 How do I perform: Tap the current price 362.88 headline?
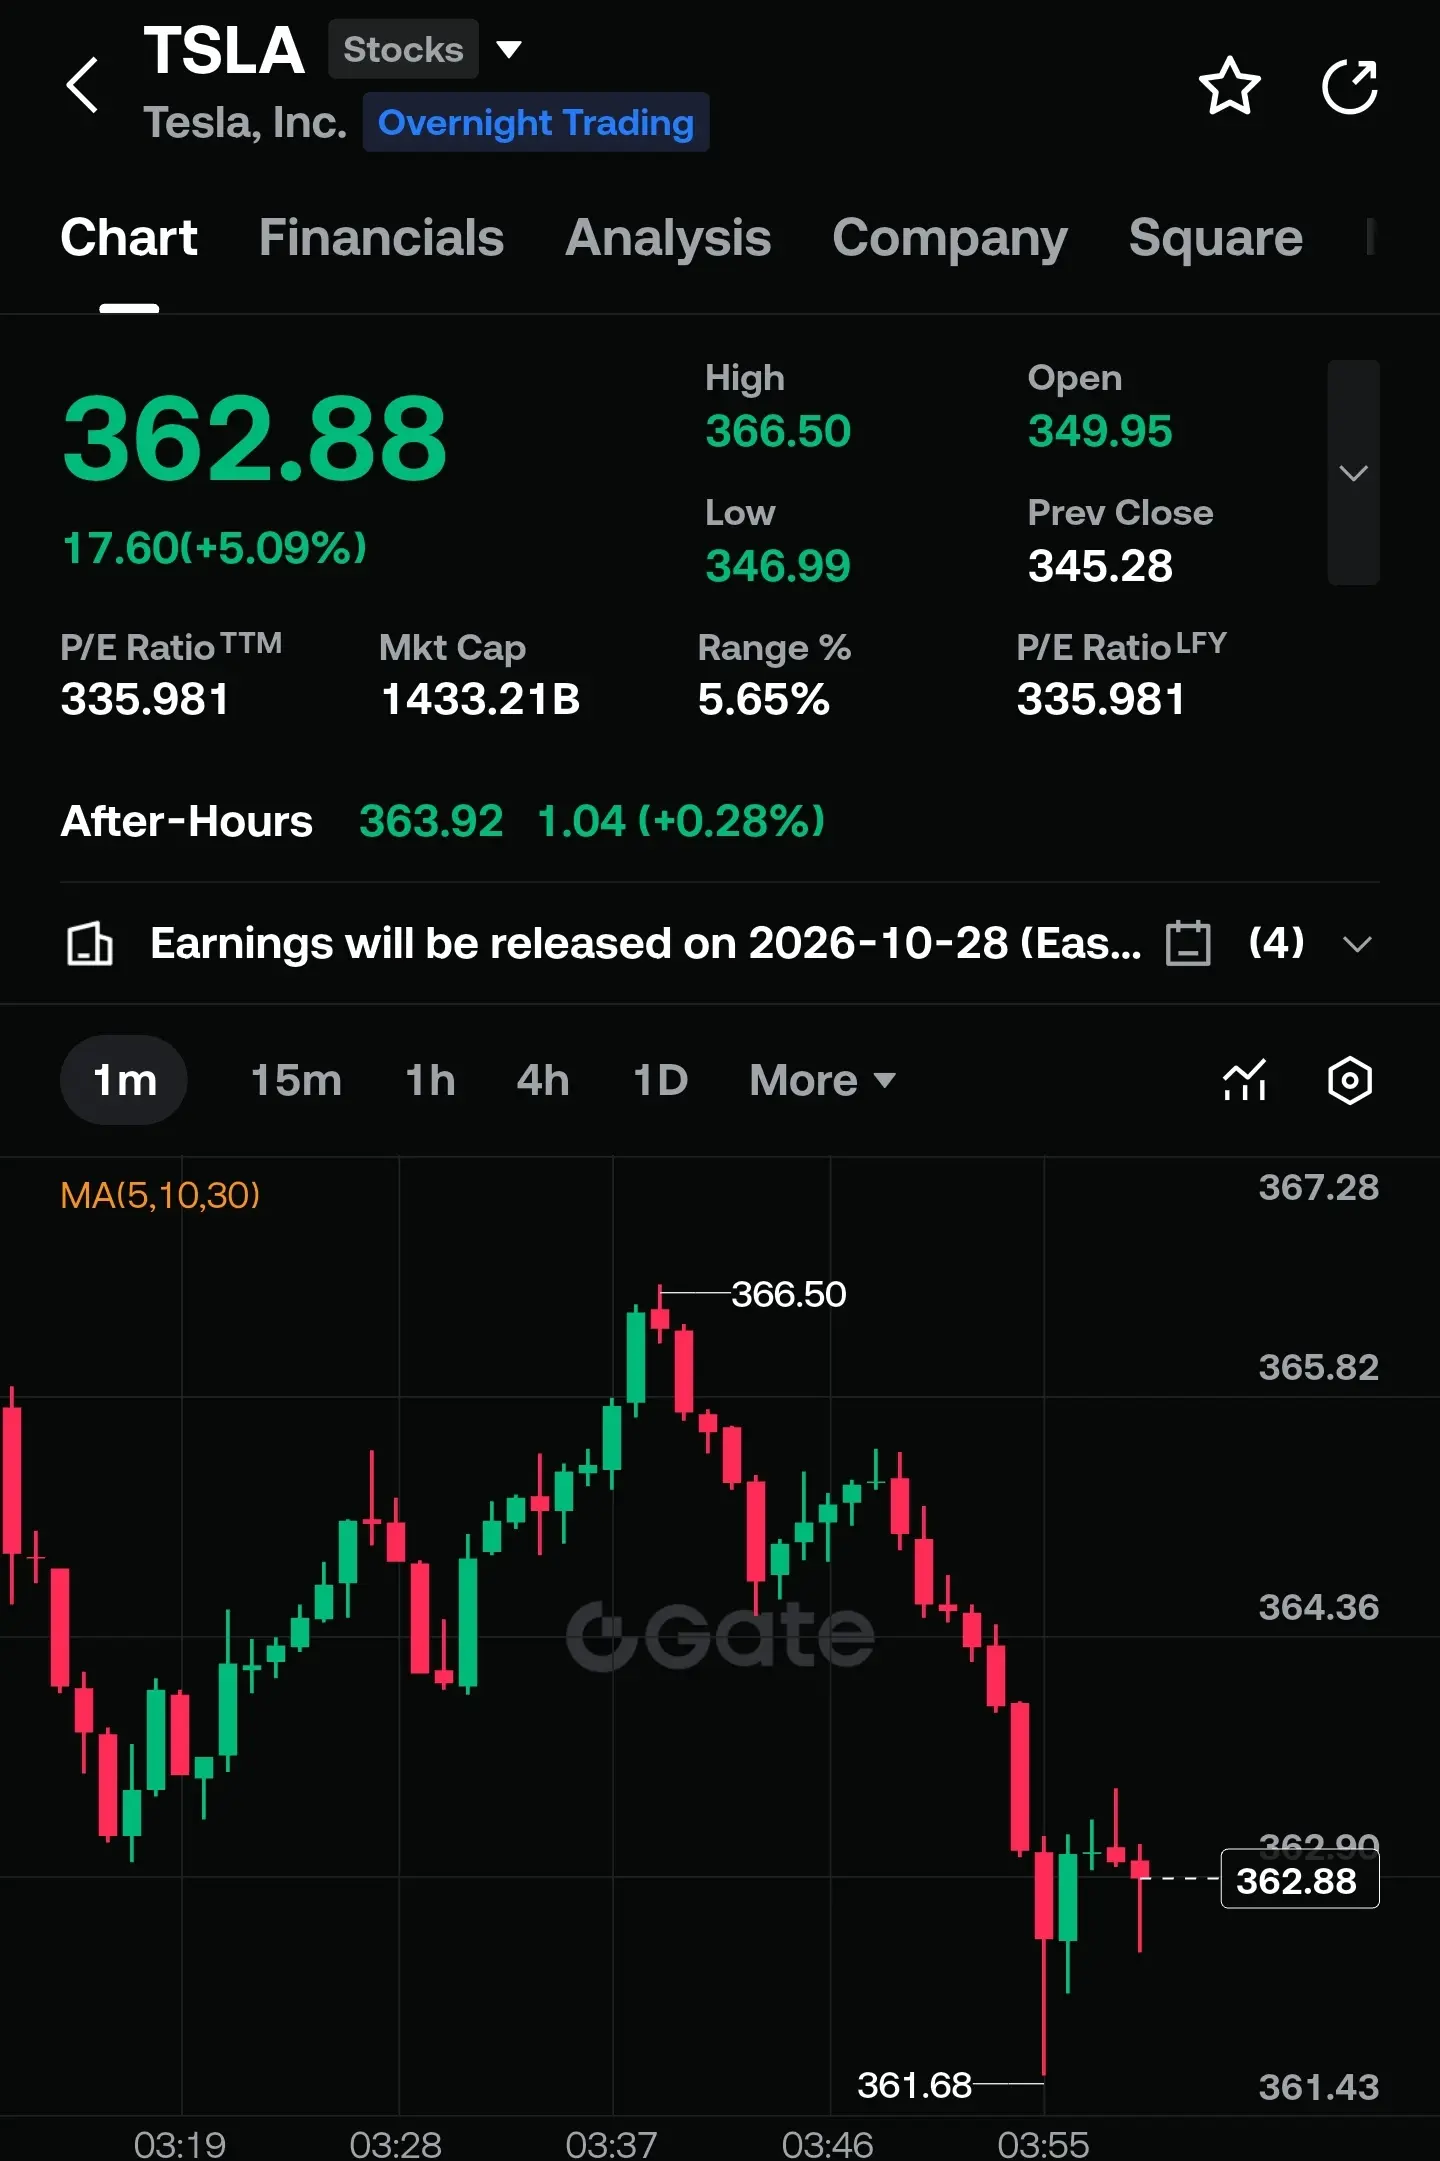254,438
